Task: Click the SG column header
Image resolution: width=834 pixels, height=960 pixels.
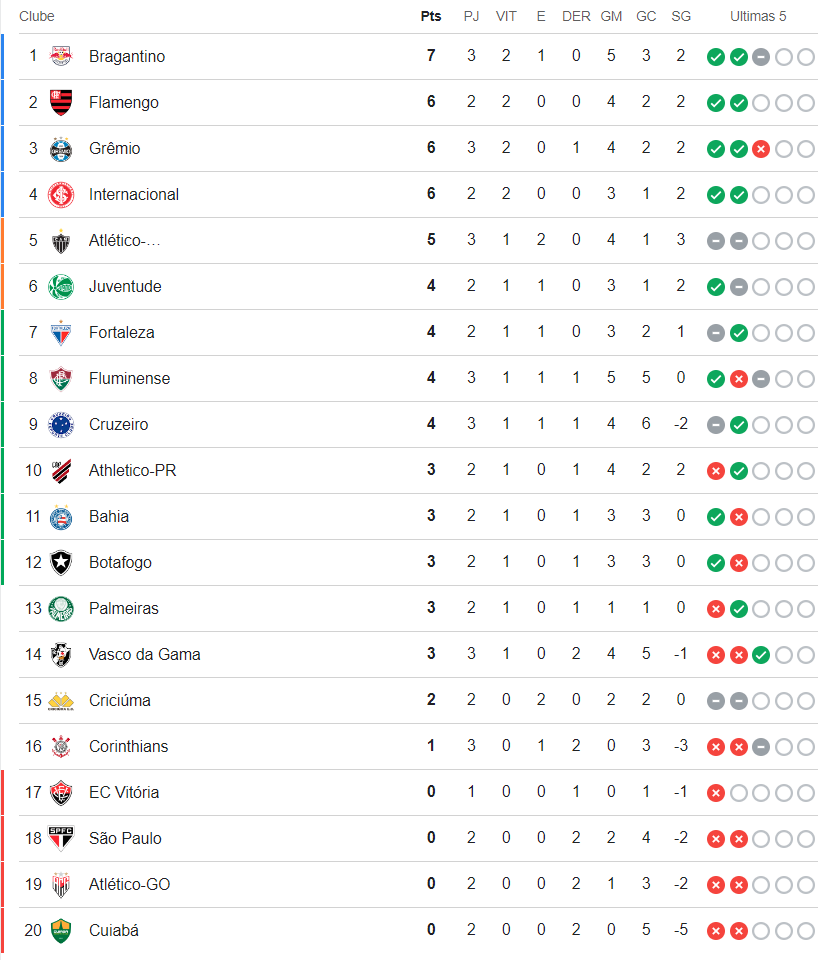Action: pos(681,16)
